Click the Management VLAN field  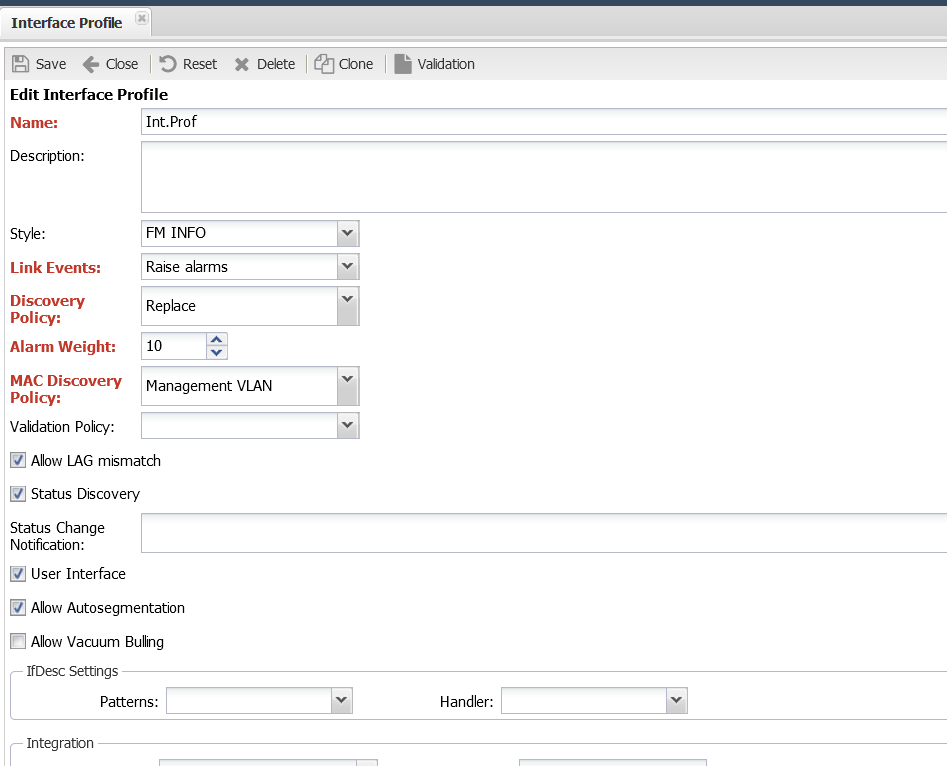coord(239,385)
